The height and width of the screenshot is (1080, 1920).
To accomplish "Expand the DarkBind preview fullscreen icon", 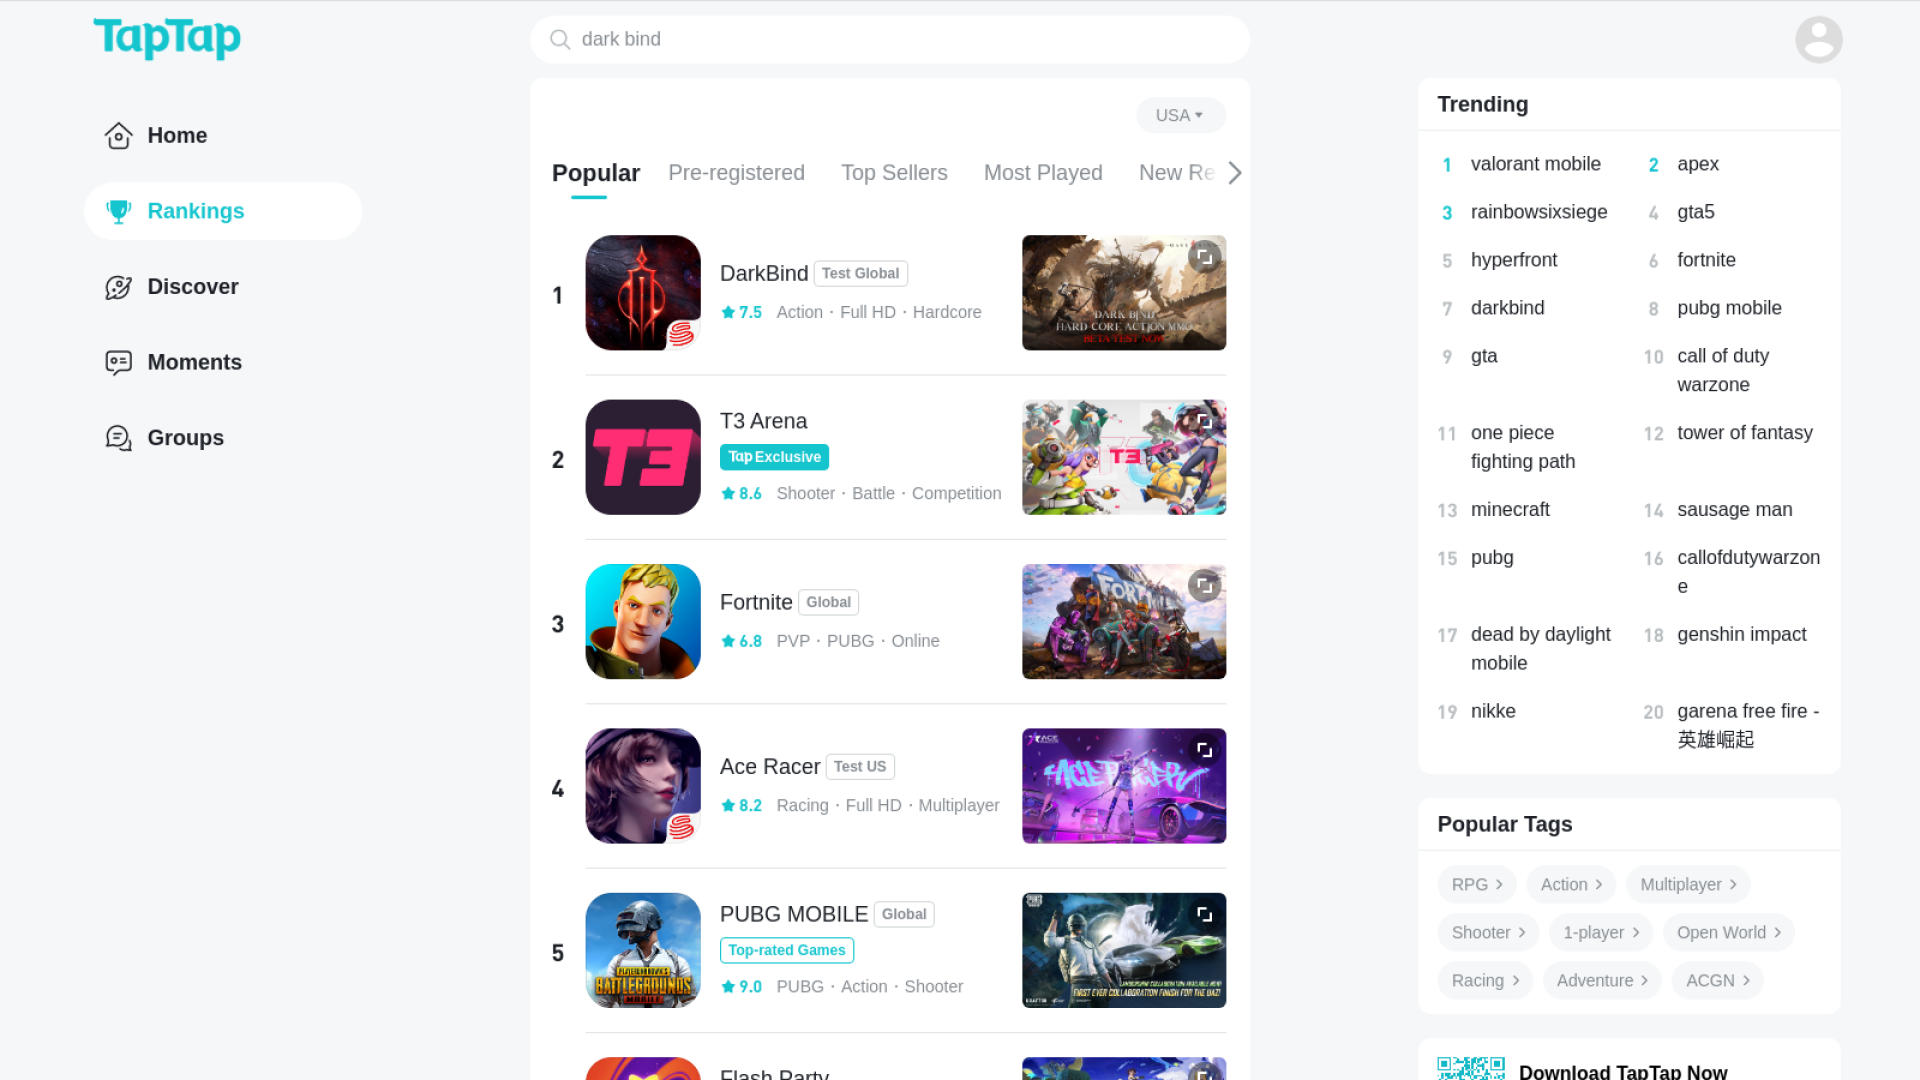I will [x=1204, y=257].
